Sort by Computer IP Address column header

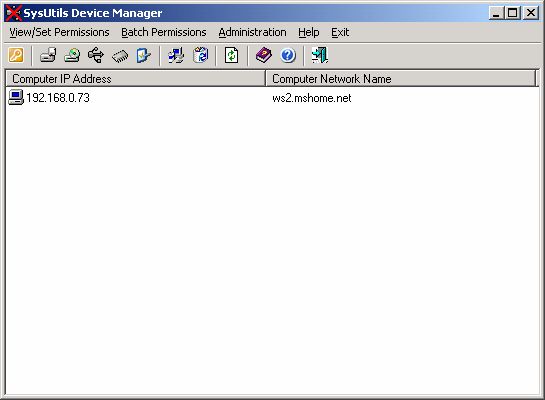click(136, 79)
